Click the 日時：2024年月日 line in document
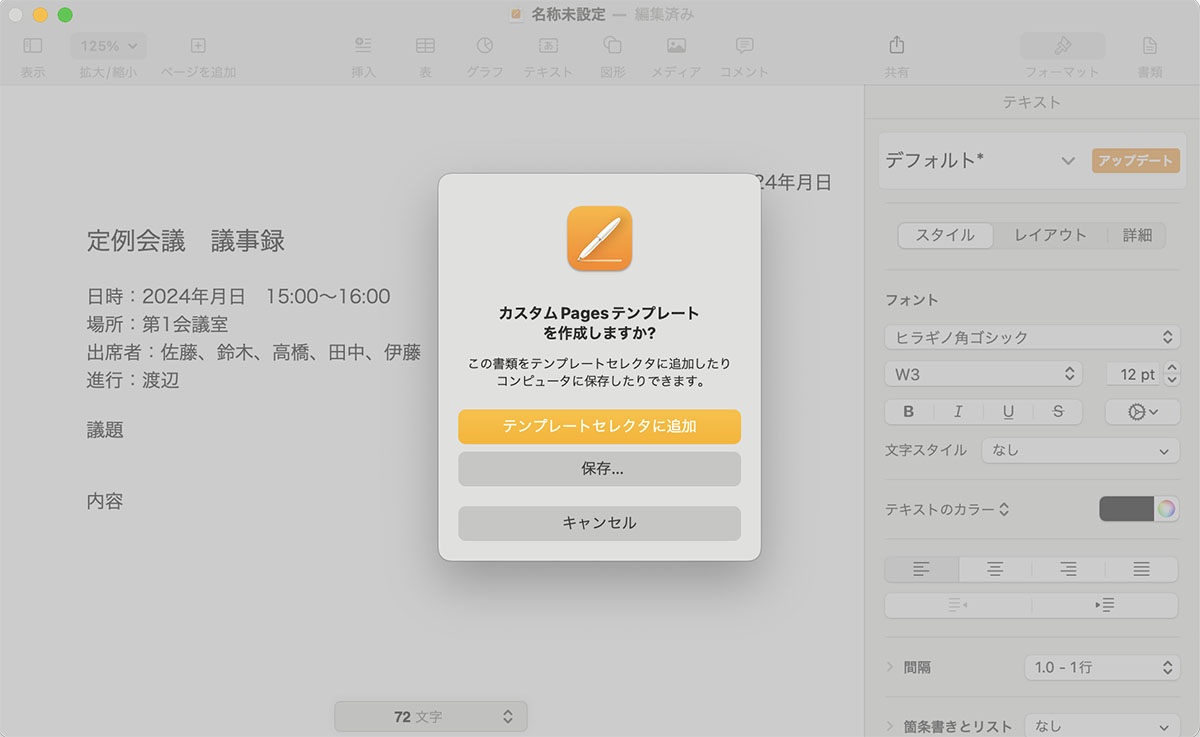Viewport: 1200px width, 737px height. point(238,296)
